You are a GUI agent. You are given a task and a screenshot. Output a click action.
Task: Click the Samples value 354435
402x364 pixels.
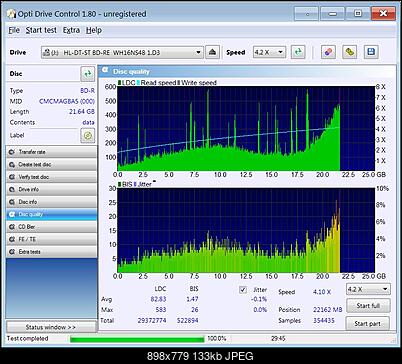pos(324,320)
